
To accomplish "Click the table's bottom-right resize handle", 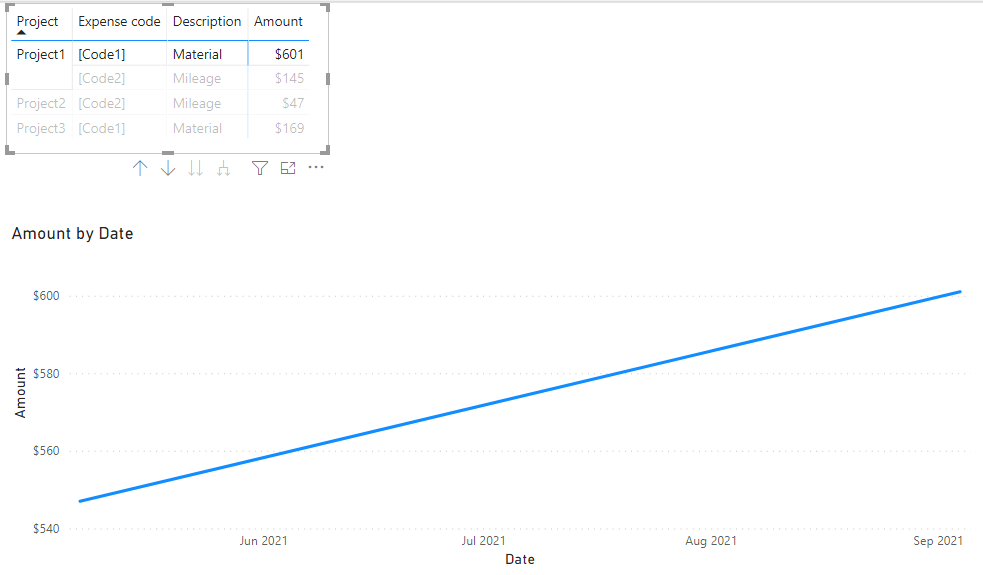I will [x=325, y=150].
